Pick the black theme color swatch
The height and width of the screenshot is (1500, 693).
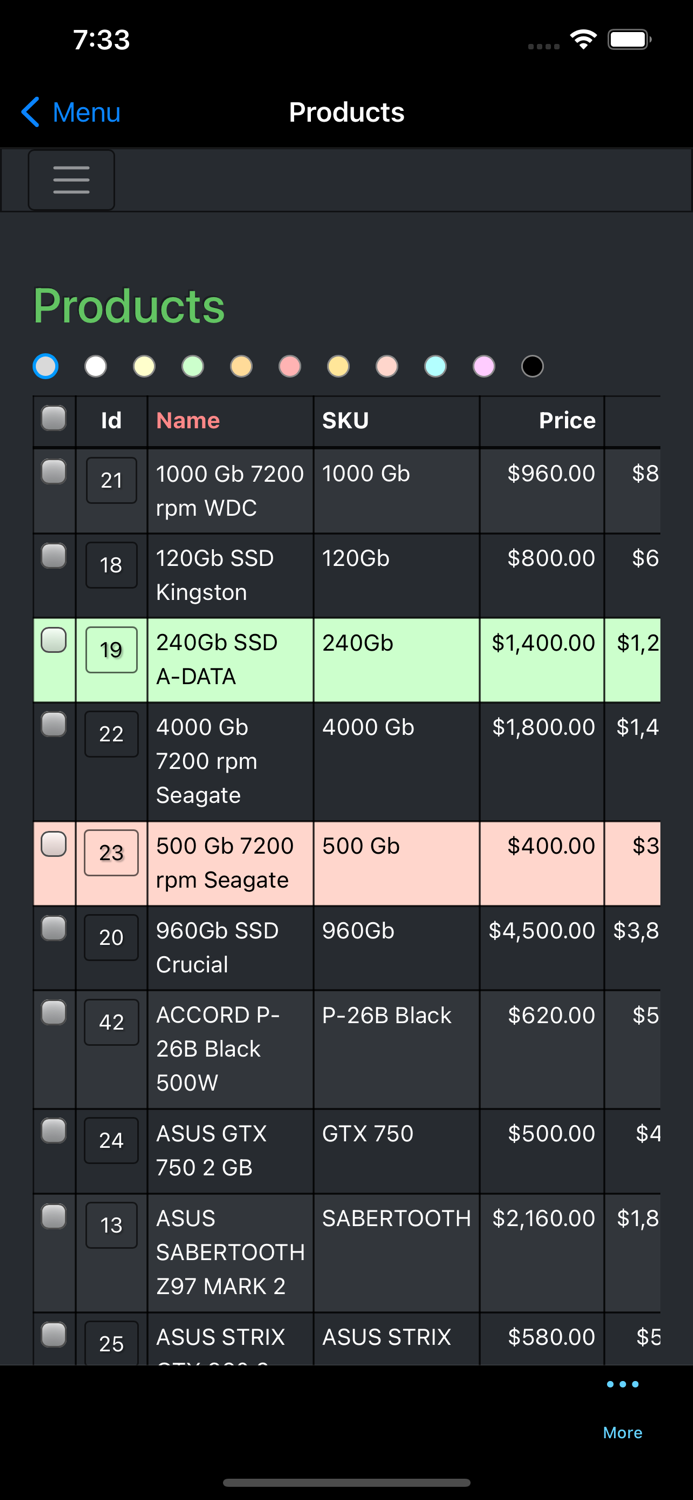point(532,366)
